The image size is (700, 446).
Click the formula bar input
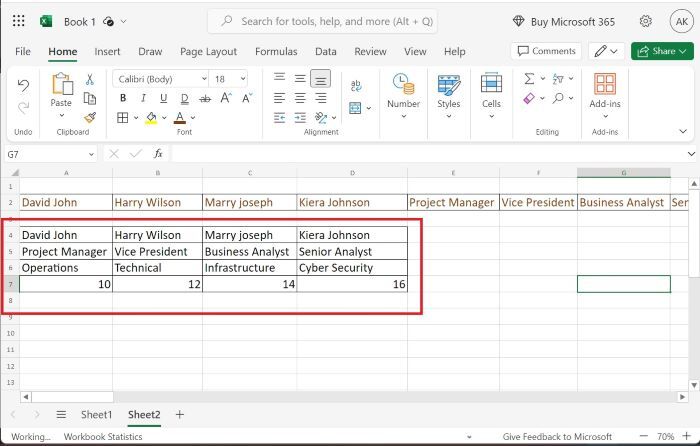pos(428,154)
